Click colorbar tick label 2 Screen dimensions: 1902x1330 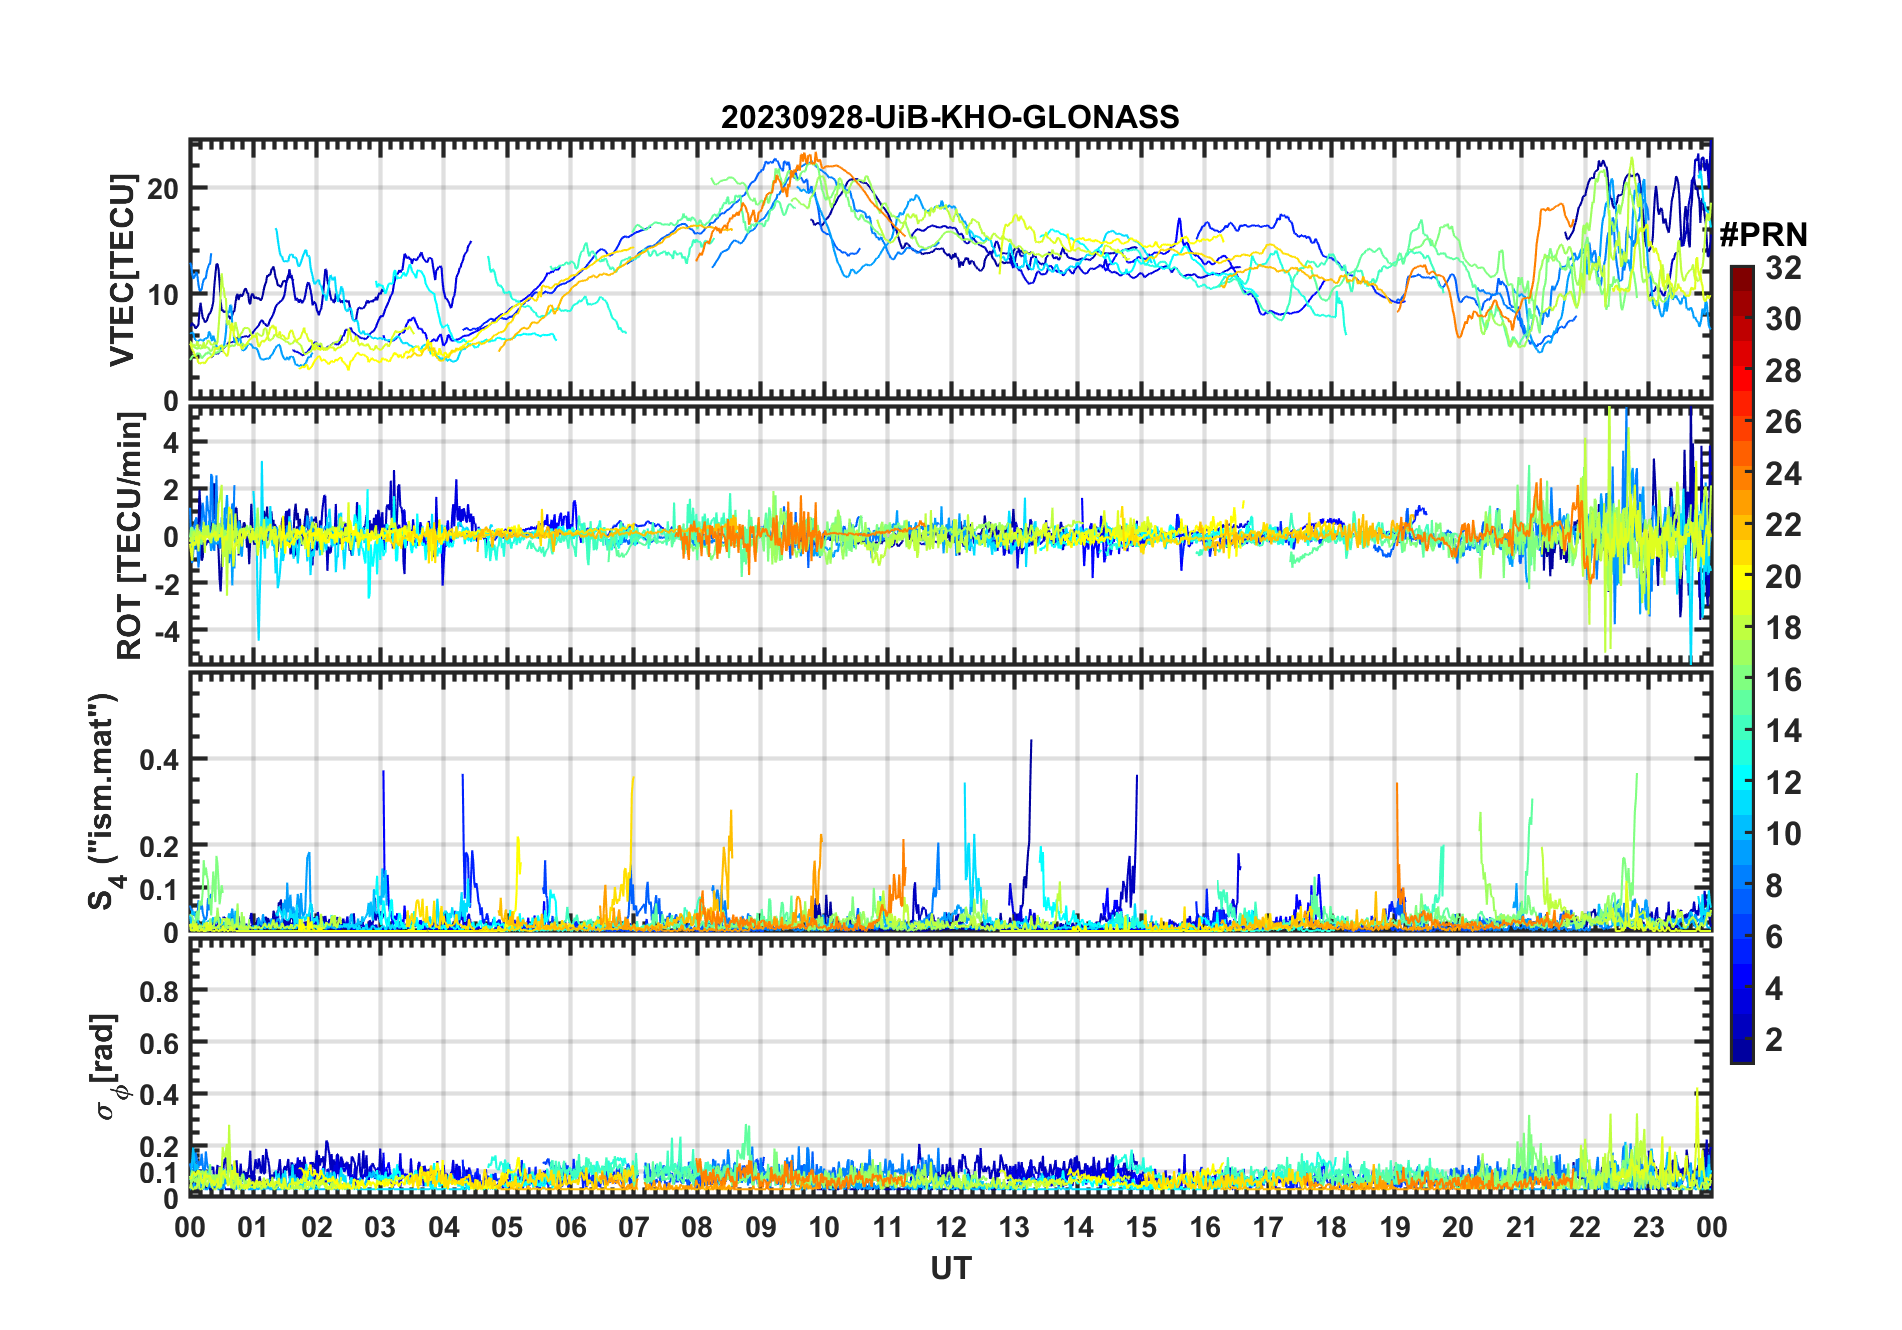click(1774, 1040)
